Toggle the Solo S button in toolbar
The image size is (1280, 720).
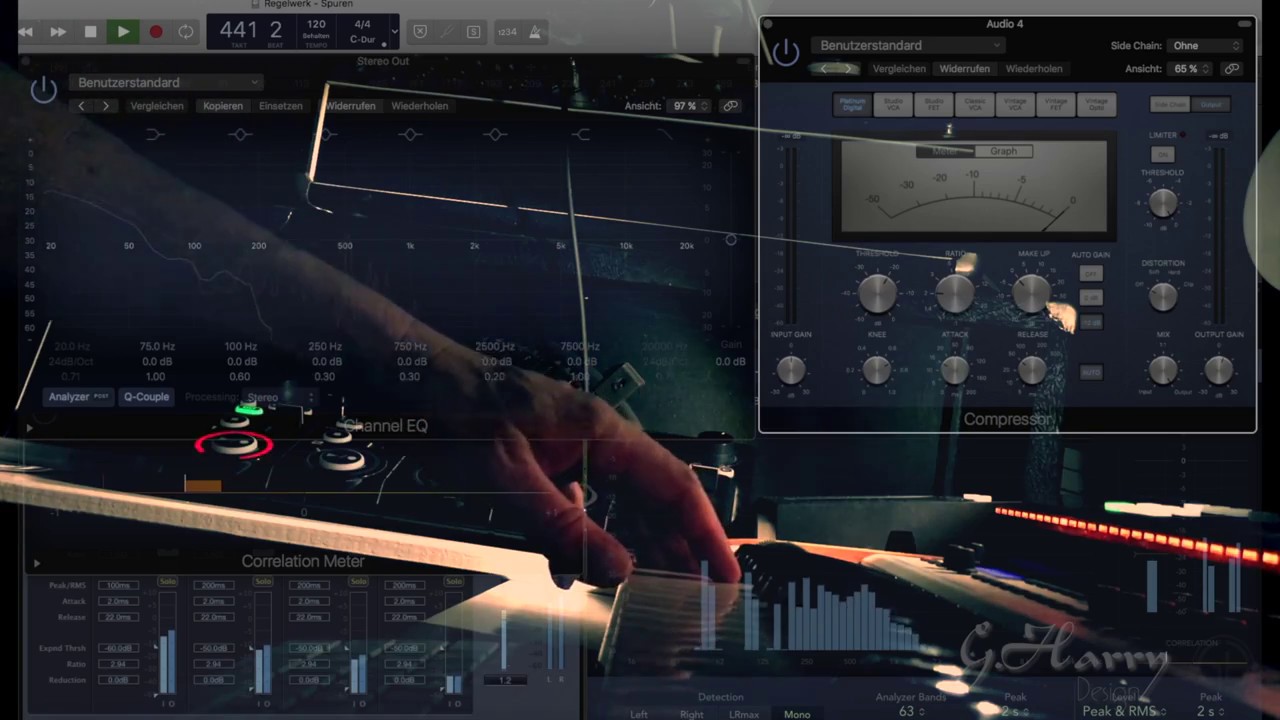(x=473, y=32)
